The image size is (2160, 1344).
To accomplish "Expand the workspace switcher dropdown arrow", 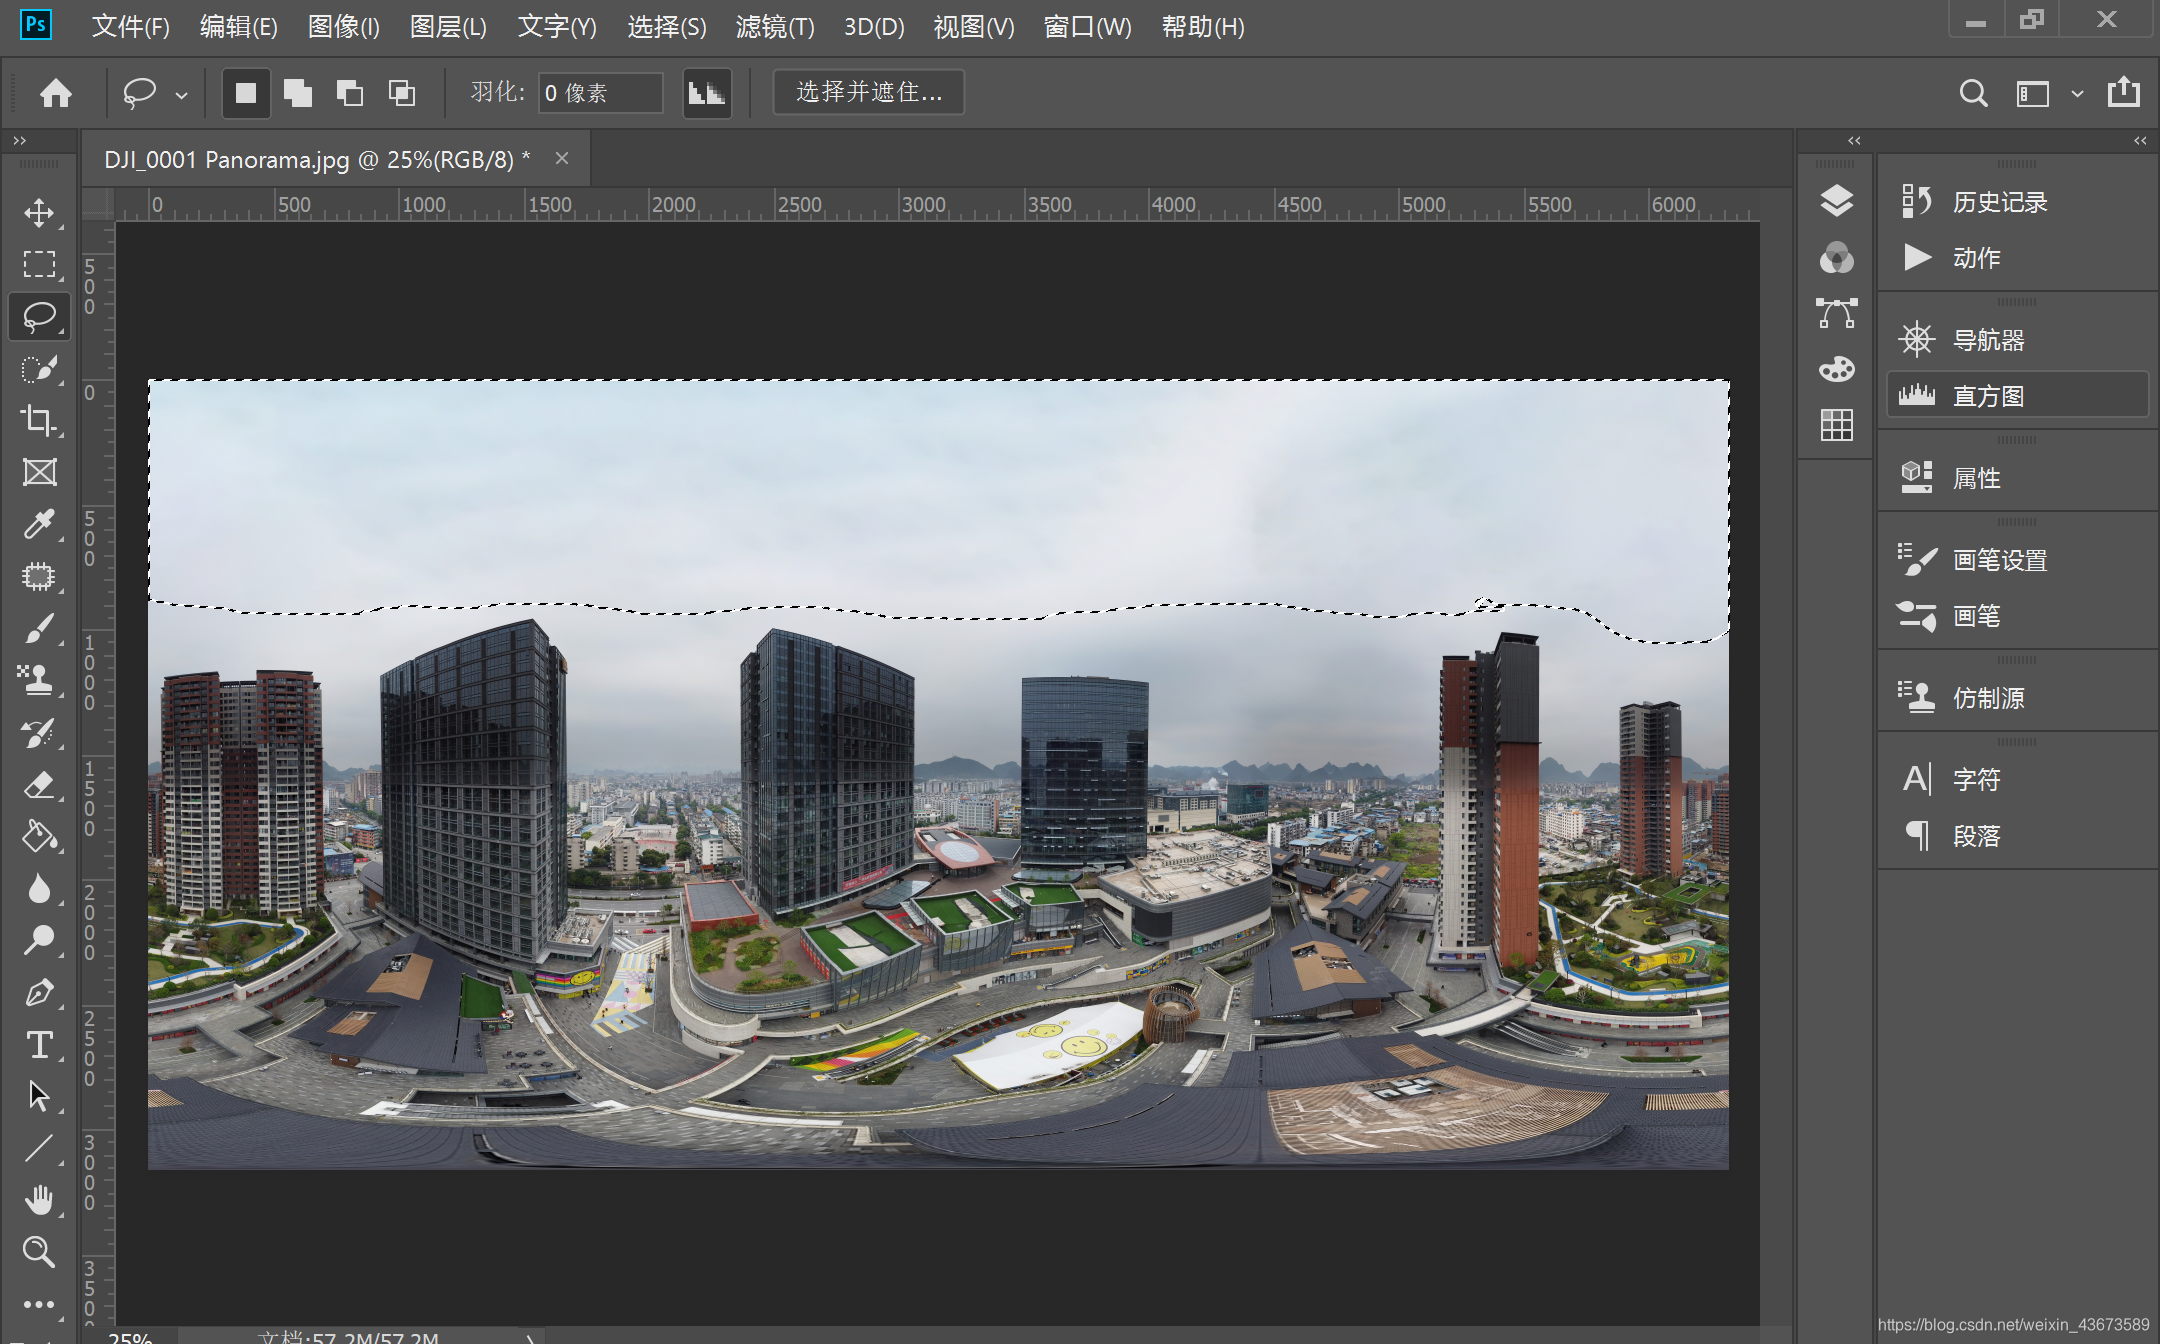I will pyautogui.click(x=2077, y=94).
